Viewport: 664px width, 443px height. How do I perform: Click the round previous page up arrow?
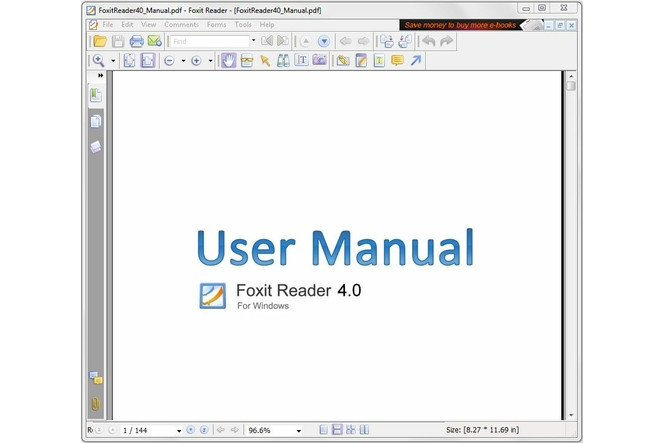[305, 42]
